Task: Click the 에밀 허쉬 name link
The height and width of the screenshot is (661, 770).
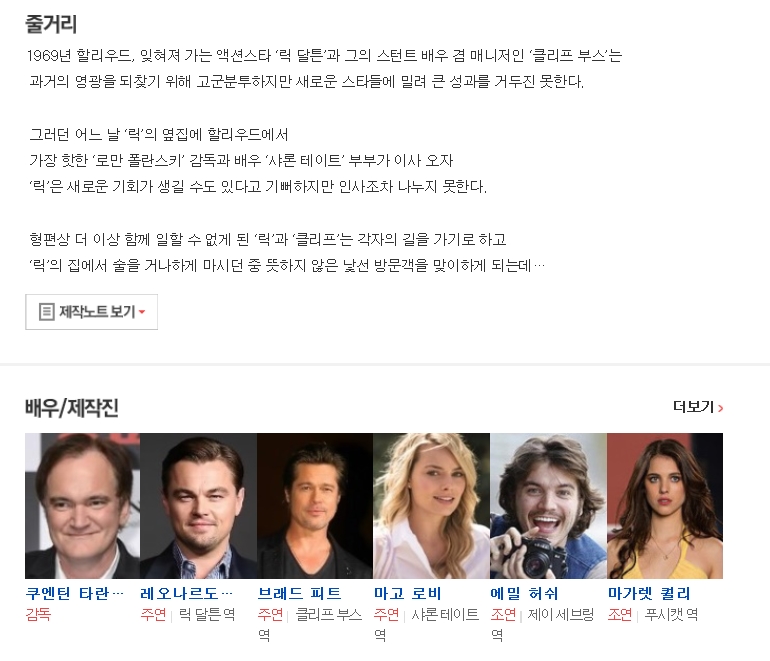Action: pyautogui.click(x=524, y=593)
